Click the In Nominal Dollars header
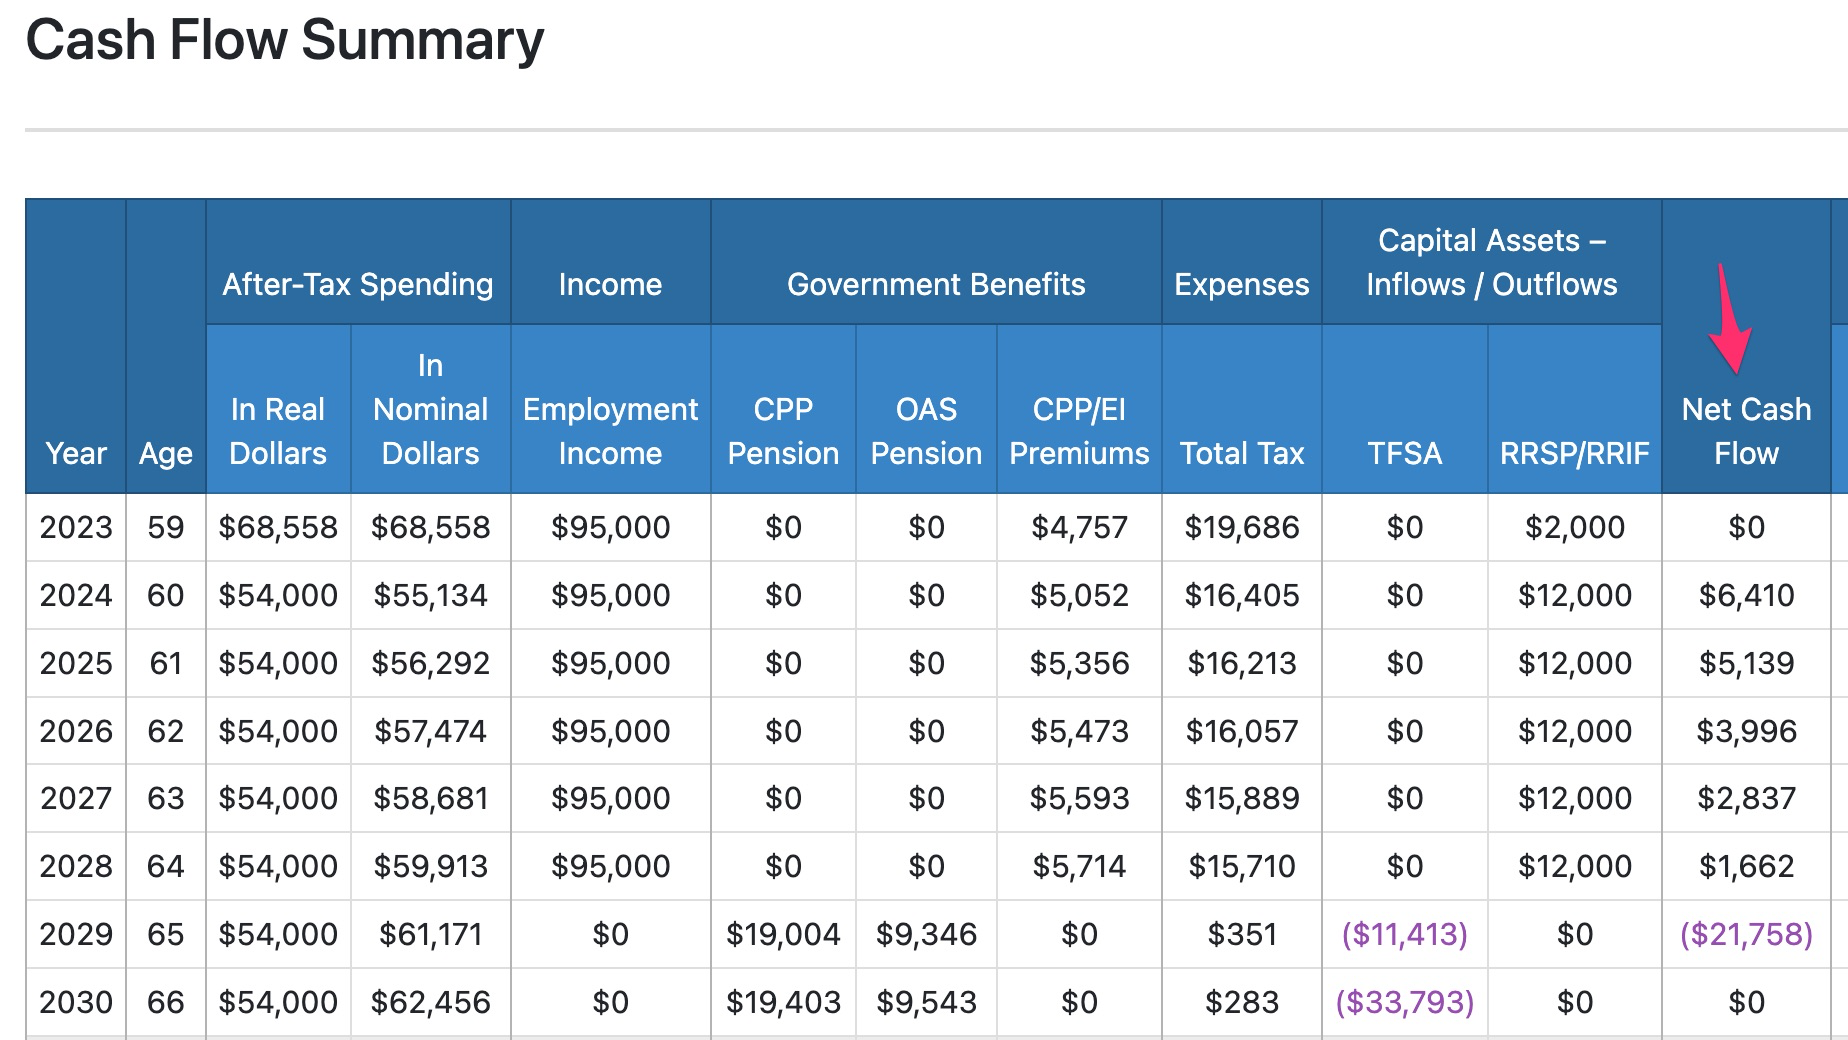 click(429, 408)
